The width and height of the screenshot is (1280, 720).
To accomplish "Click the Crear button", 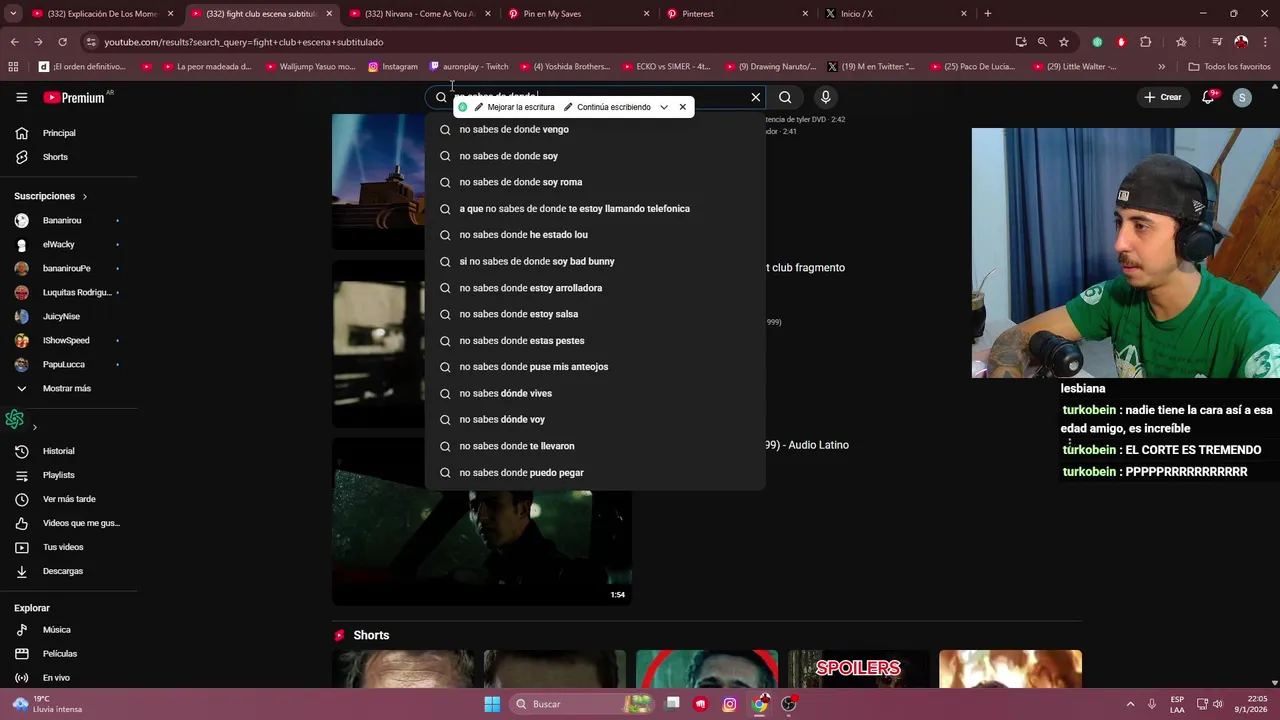I will pyautogui.click(x=1163, y=97).
